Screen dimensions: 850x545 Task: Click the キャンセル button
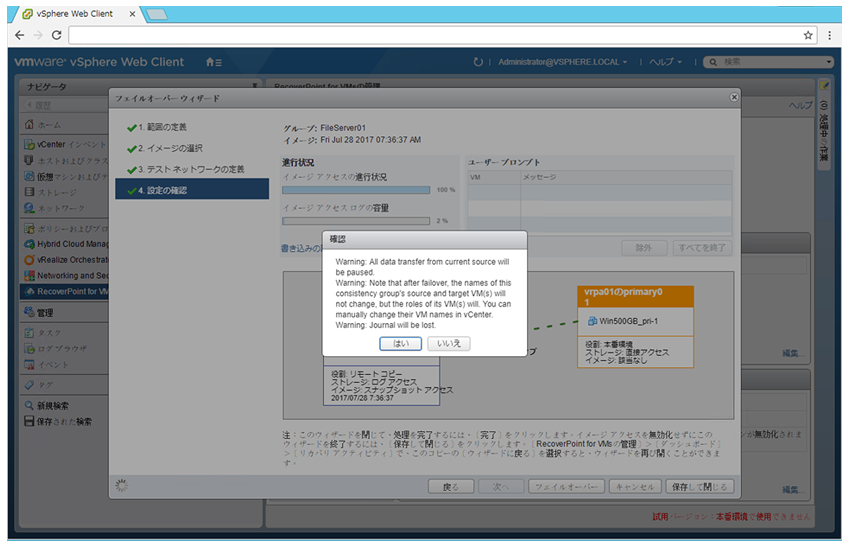click(635, 486)
